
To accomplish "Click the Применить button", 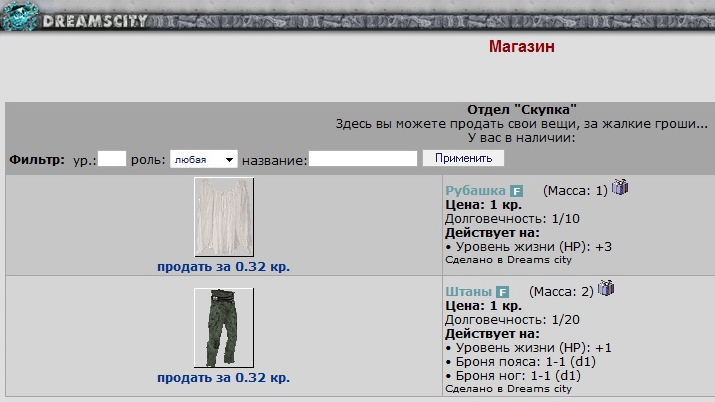I will pos(463,158).
